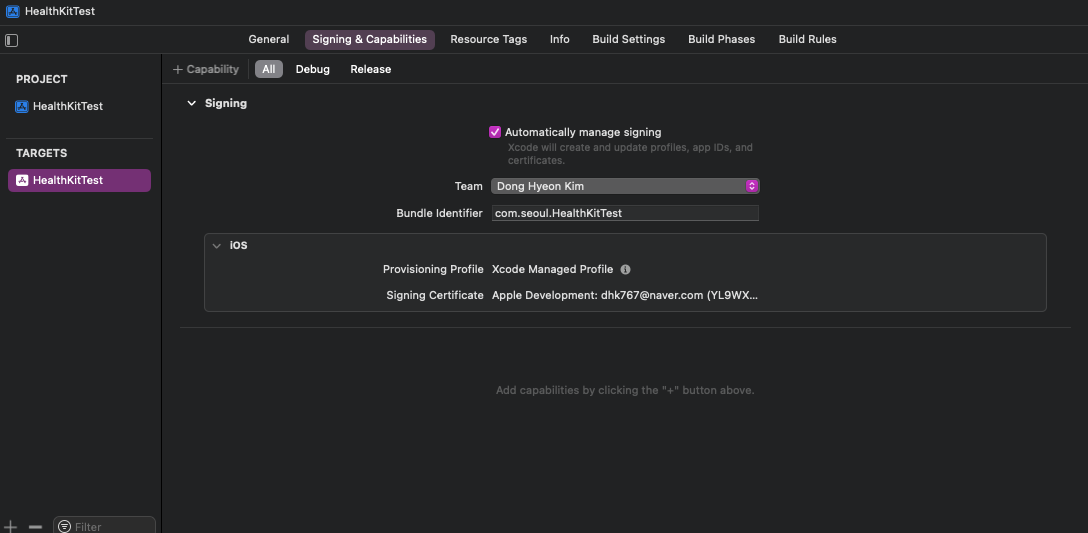Open the General tab

click(x=269, y=40)
